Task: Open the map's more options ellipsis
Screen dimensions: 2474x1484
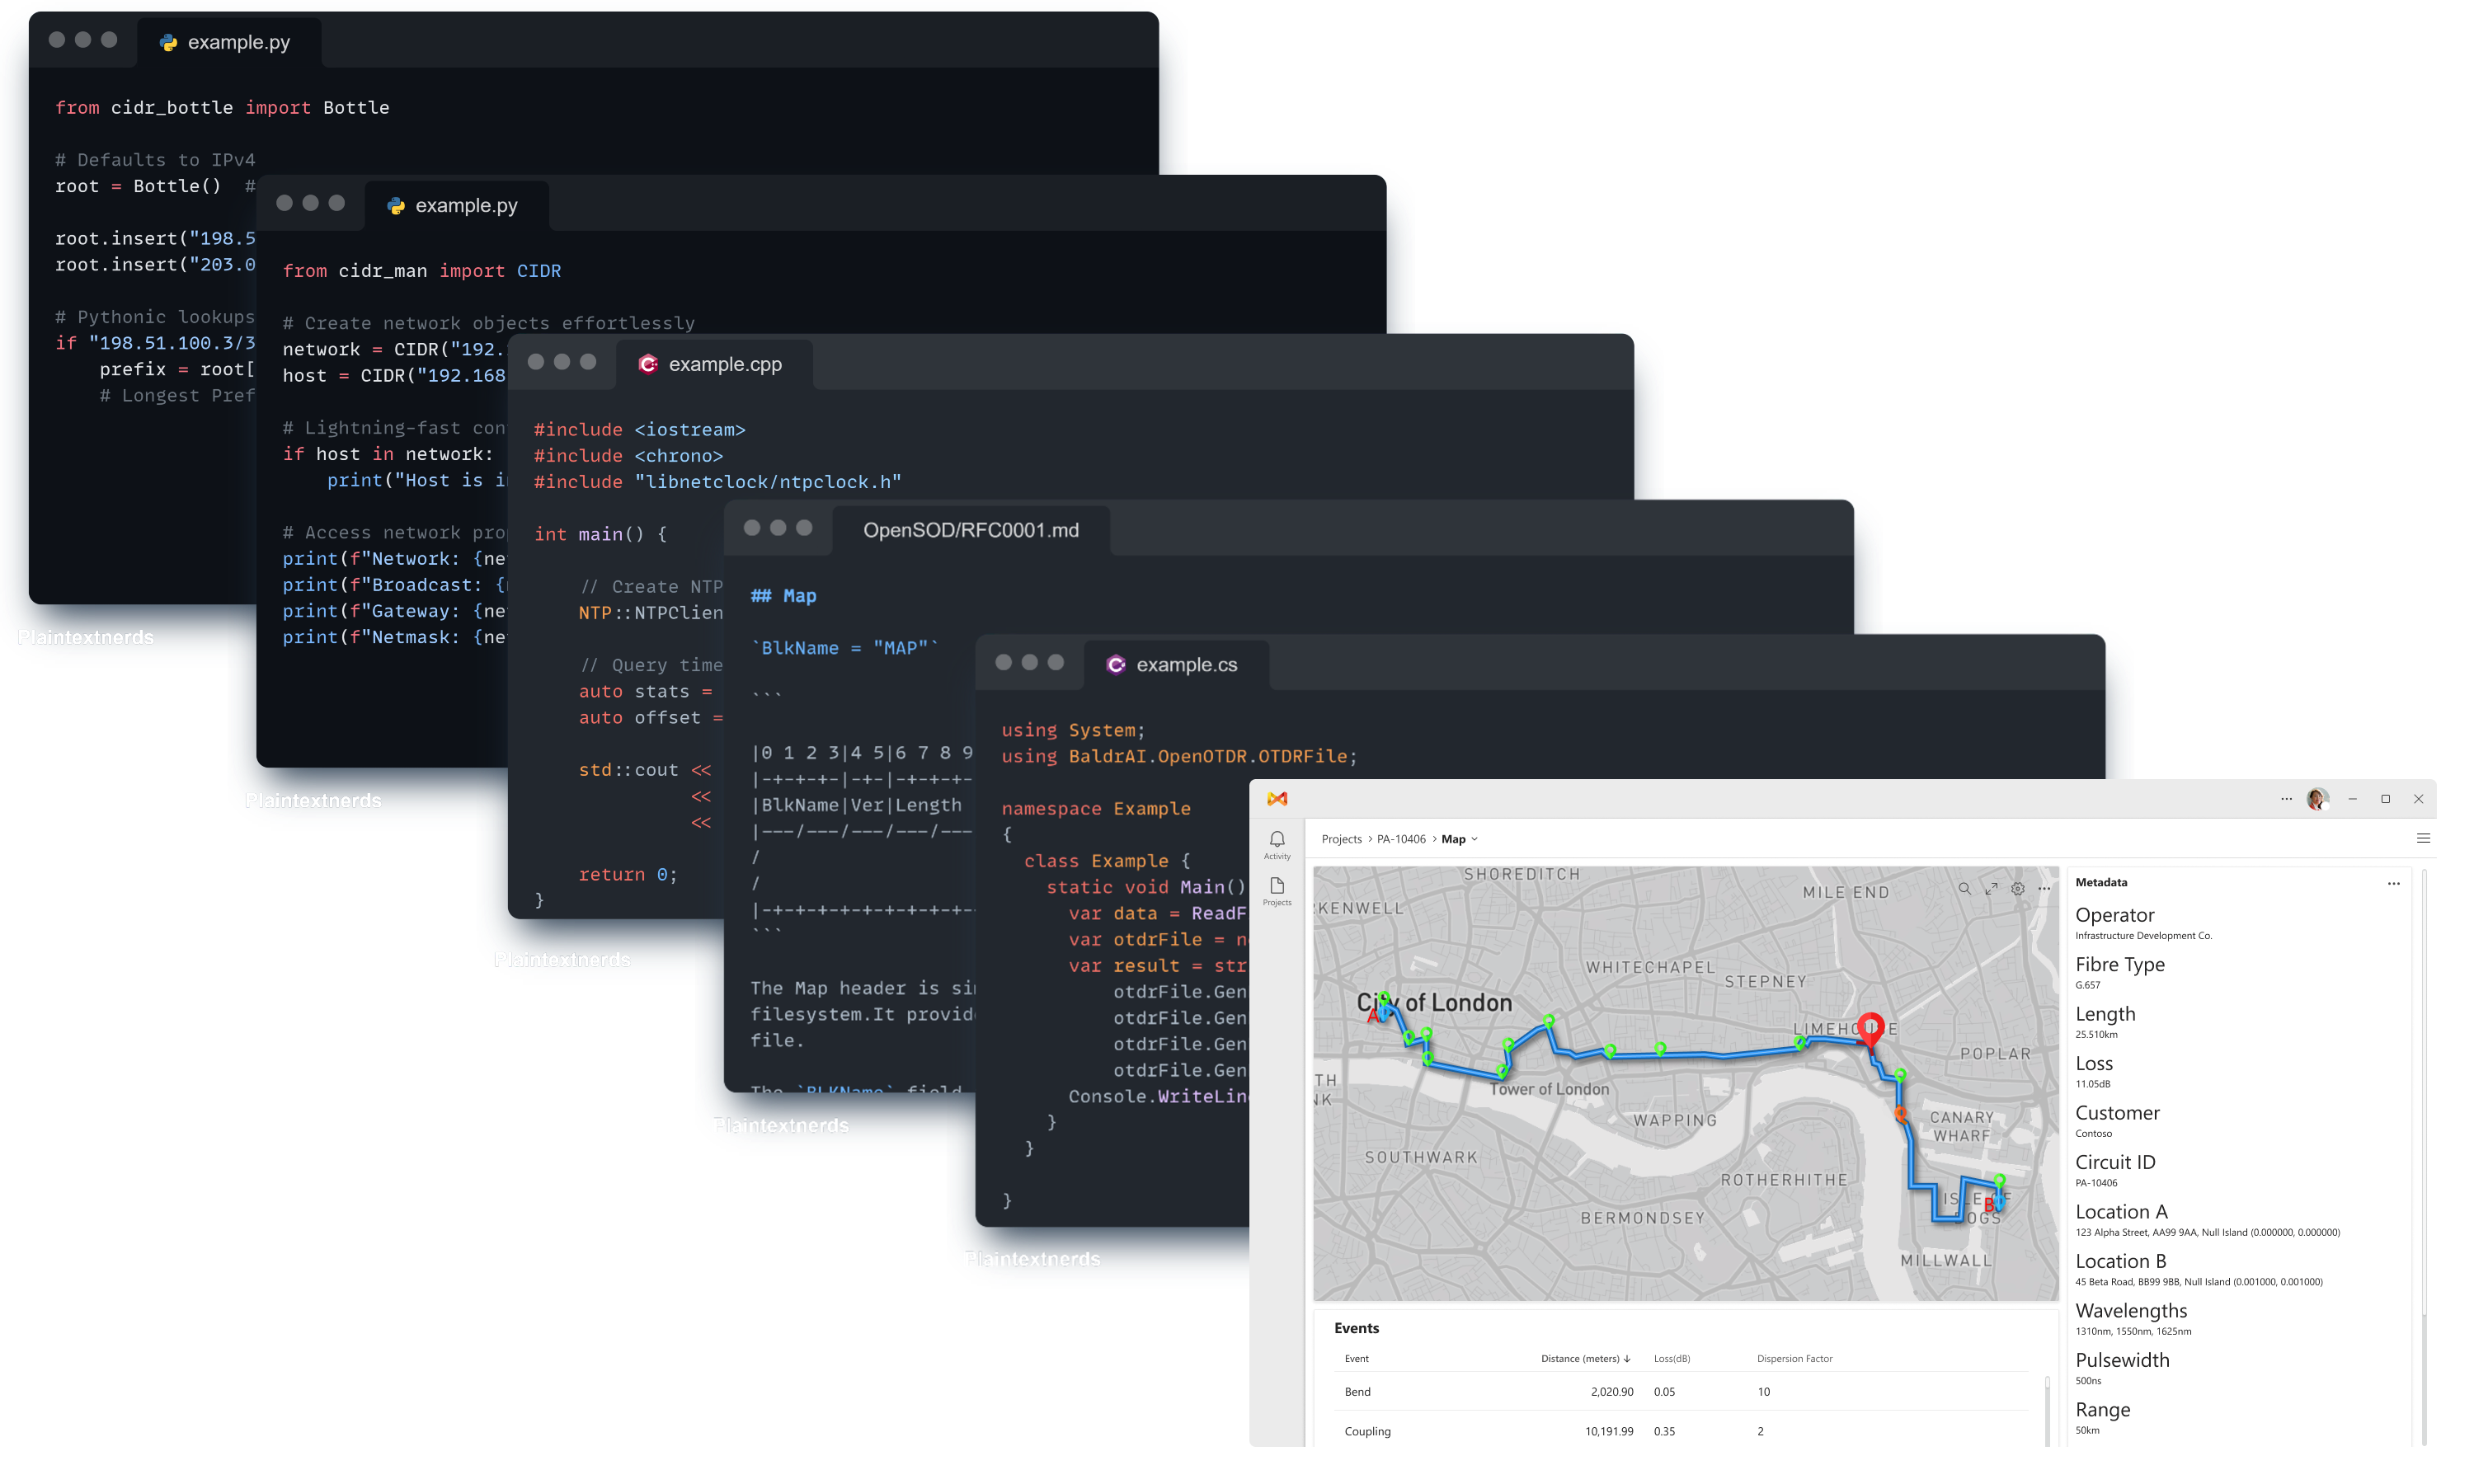Action: (x=2044, y=888)
